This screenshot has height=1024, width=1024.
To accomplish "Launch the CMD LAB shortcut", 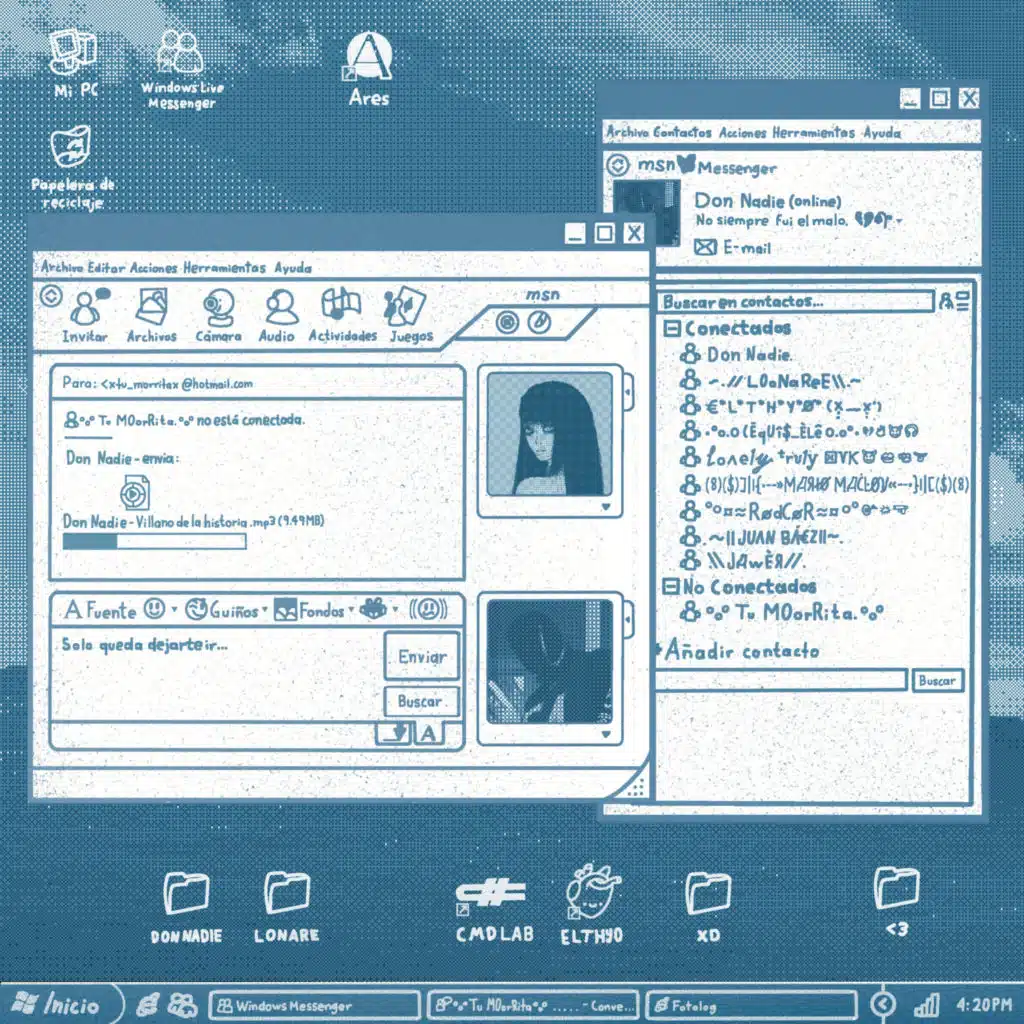I will coord(490,894).
